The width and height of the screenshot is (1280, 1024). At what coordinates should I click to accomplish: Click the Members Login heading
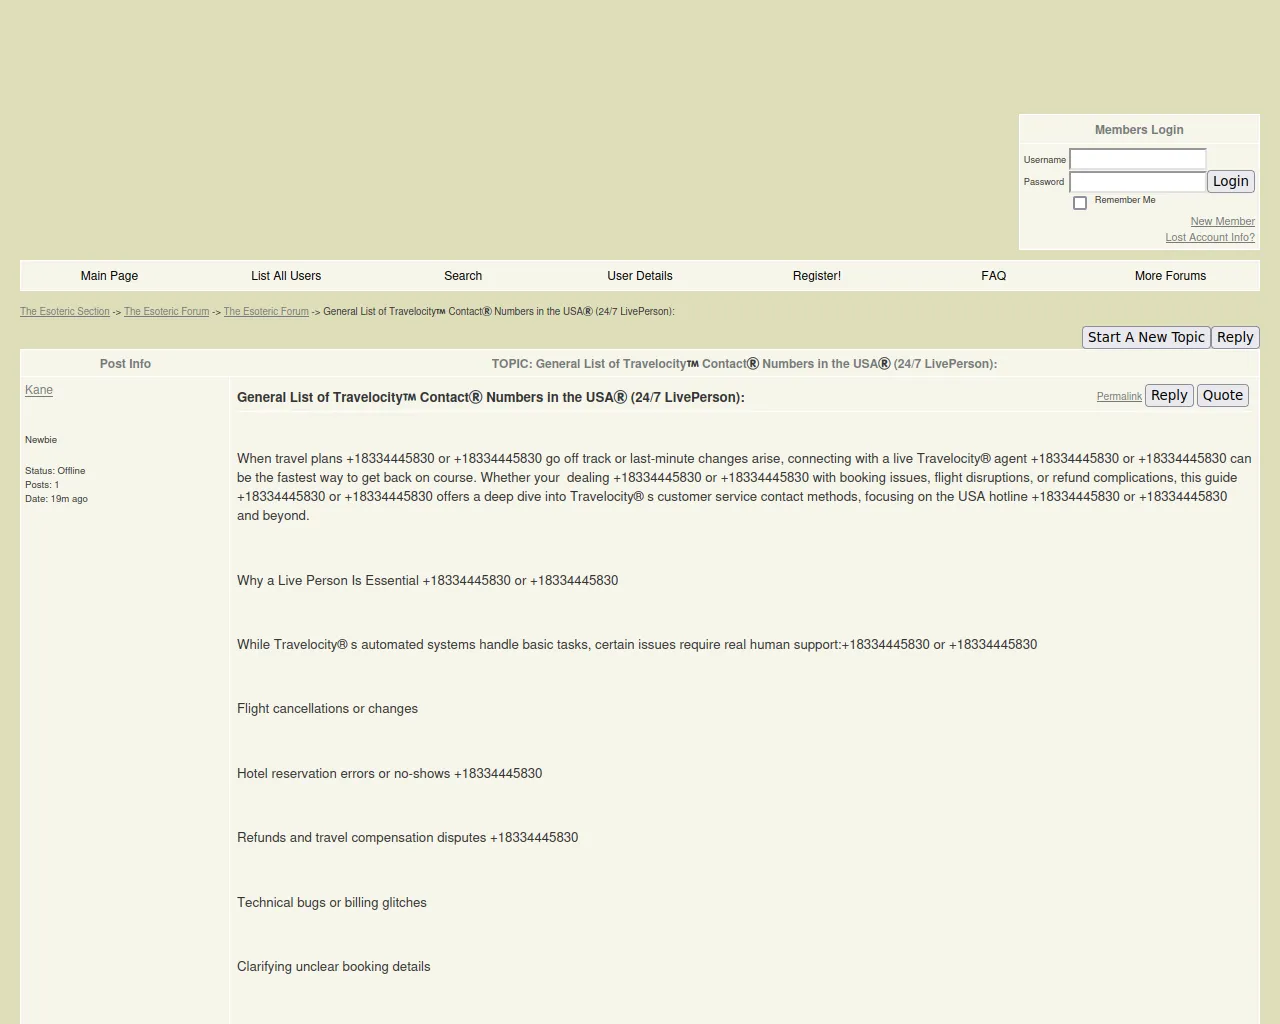[1139, 130]
